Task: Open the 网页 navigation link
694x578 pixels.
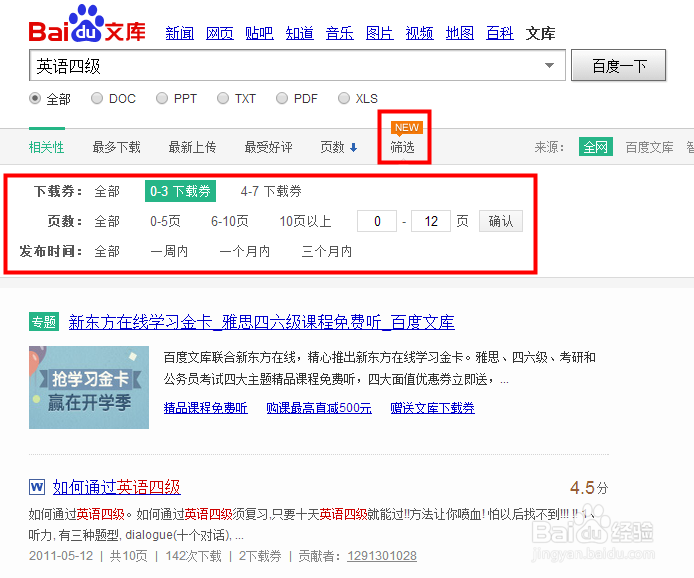Action: pos(220,33)
